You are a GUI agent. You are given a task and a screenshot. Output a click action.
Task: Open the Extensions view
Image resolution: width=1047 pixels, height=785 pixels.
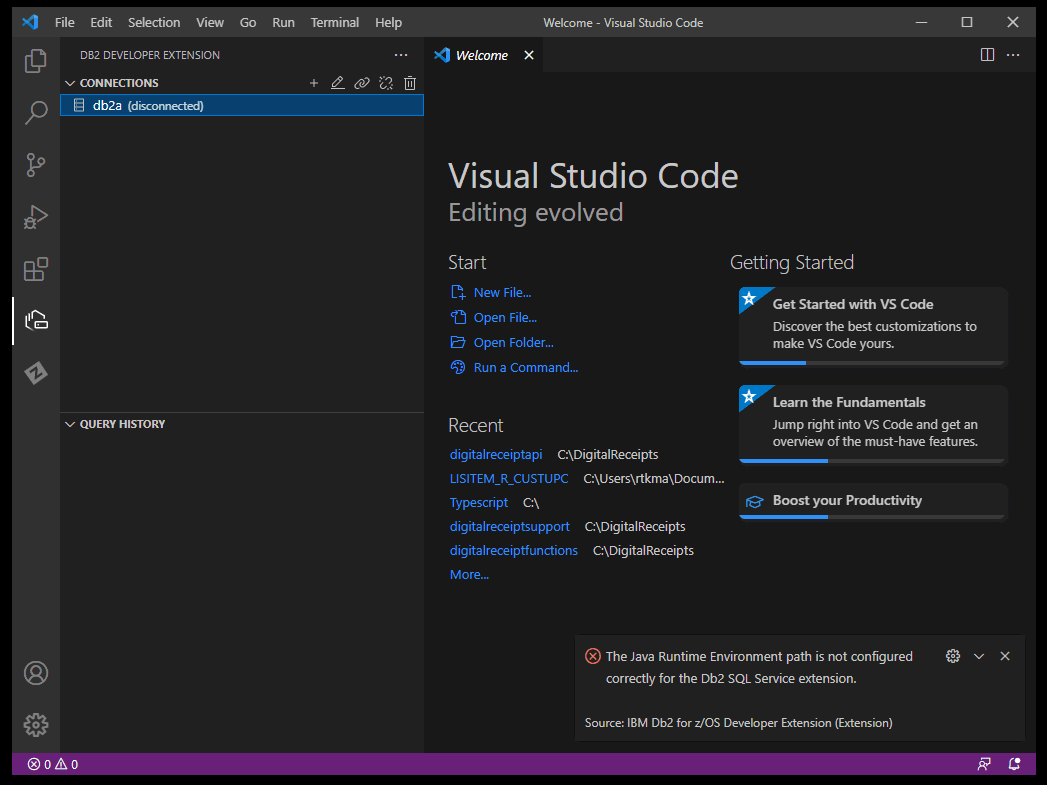point(35,269)
